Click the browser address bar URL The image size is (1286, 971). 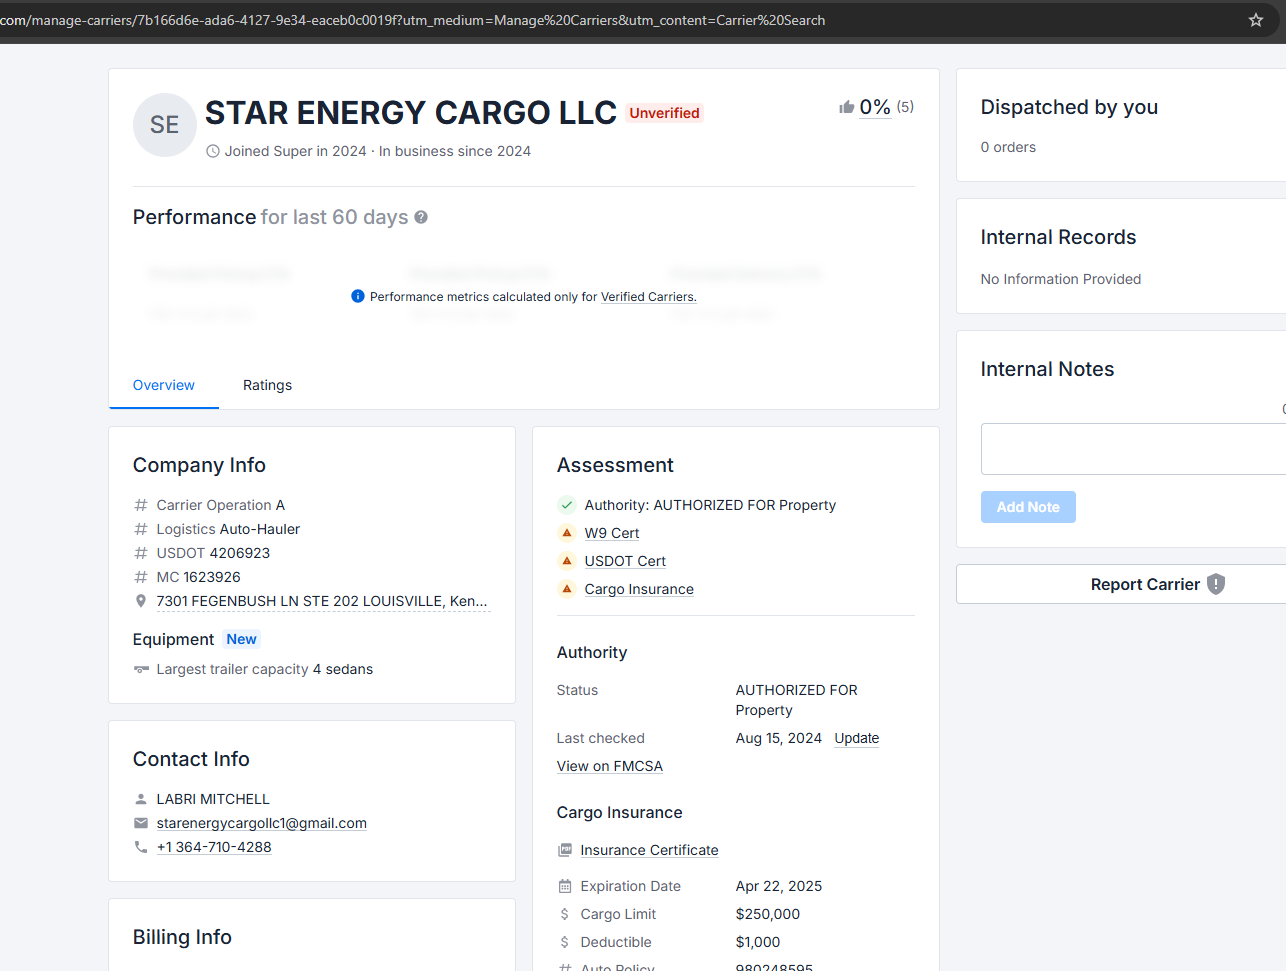pyautogui.click(x=413, y=20)
